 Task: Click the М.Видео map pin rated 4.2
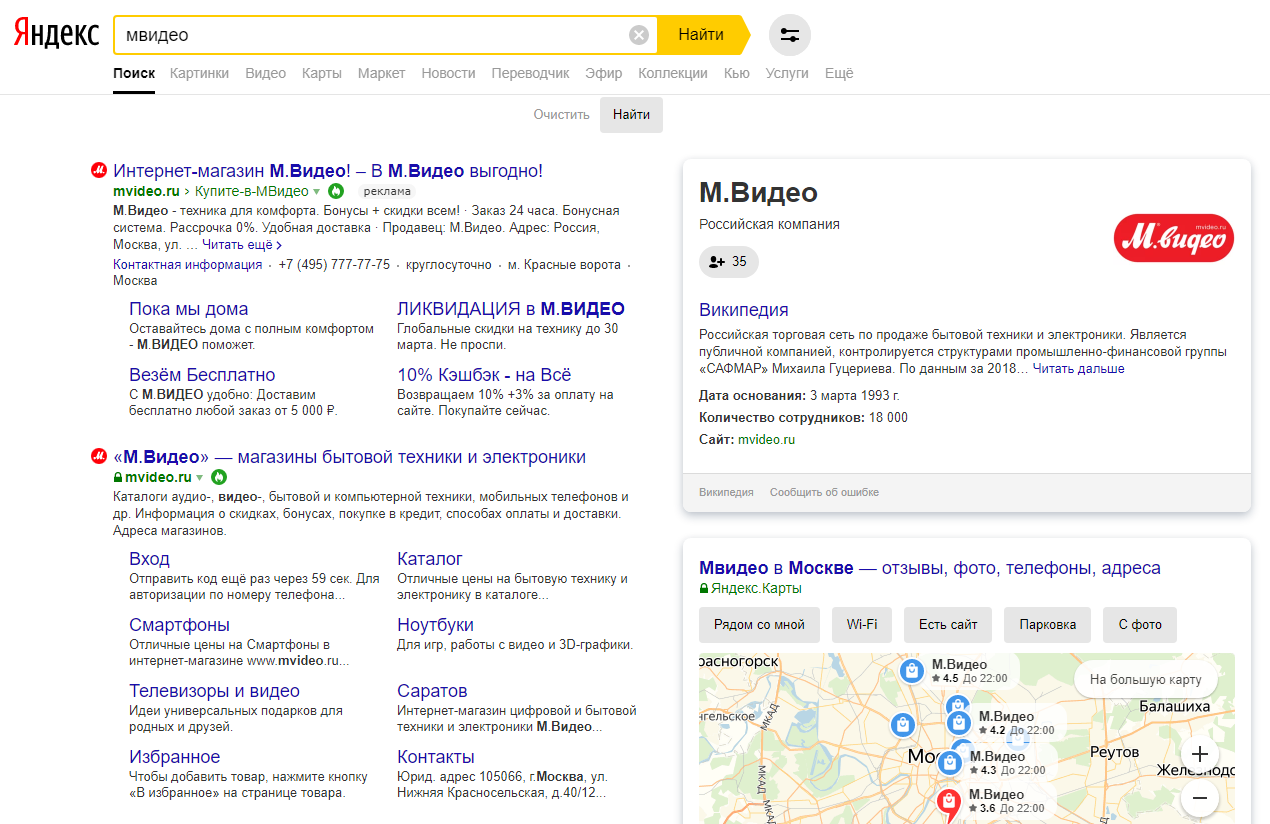click(x=959, y=723)
